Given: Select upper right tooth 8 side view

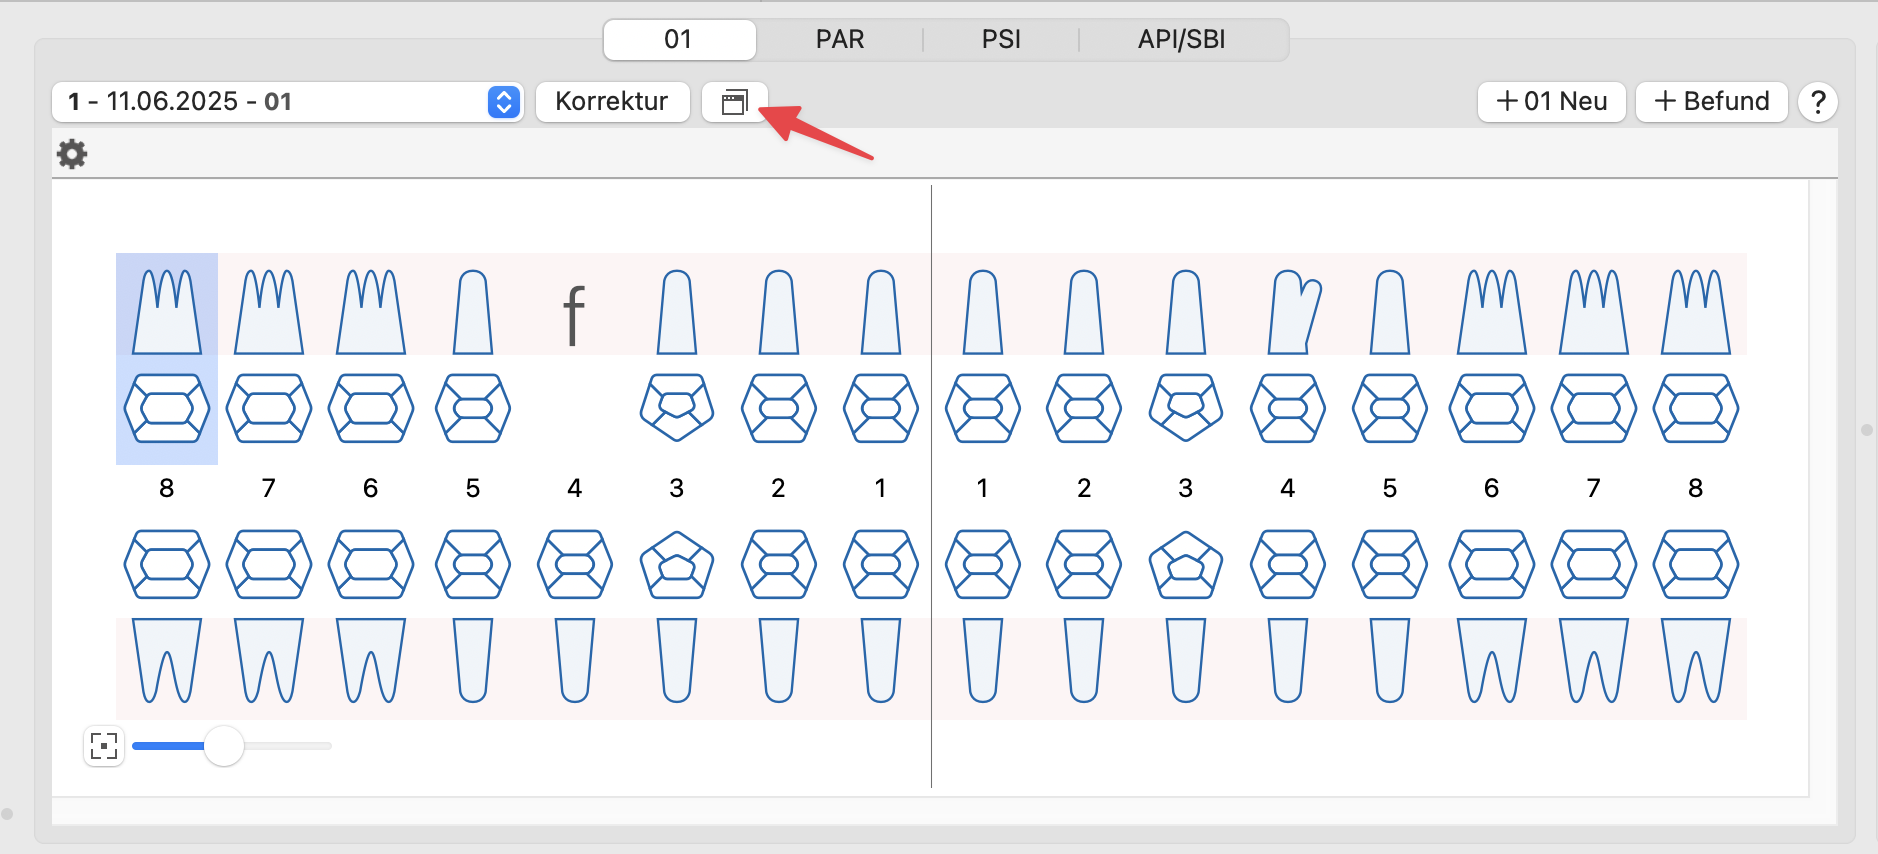Looking at the screenshot, I should coord(167,311).
